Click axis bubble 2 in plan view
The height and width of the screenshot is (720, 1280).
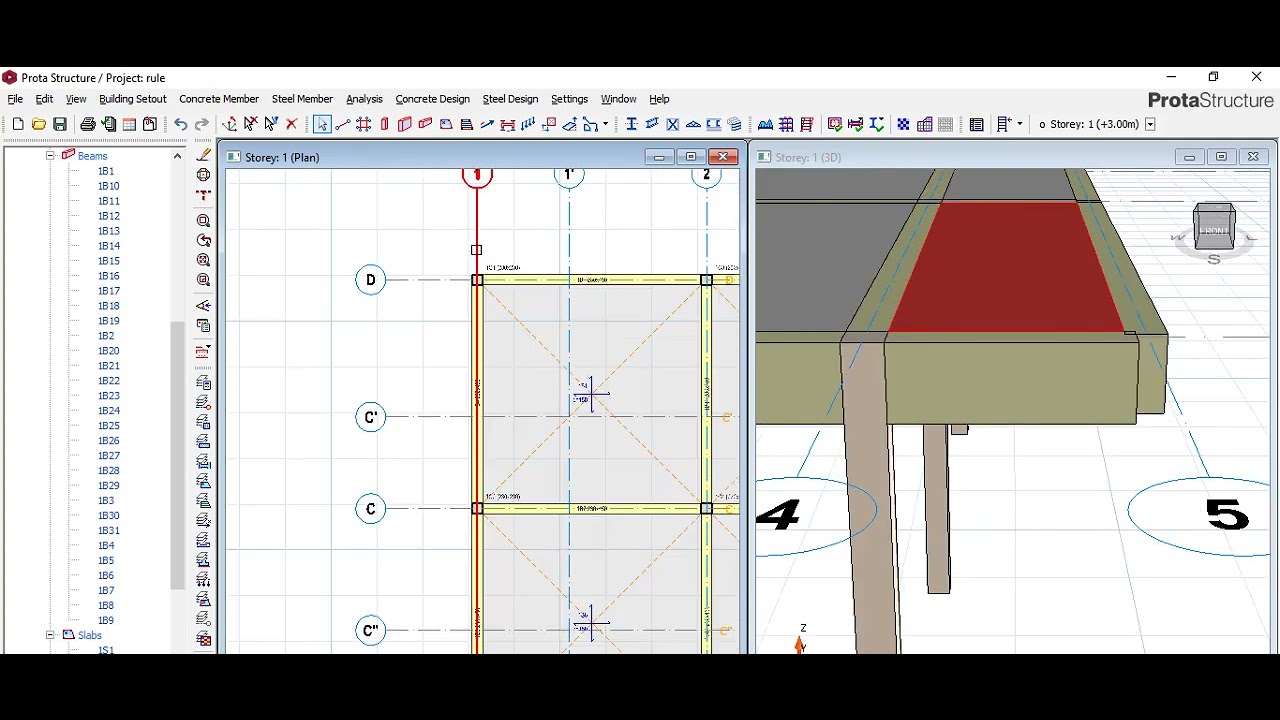pyautogui.click(x=706, y=176)
